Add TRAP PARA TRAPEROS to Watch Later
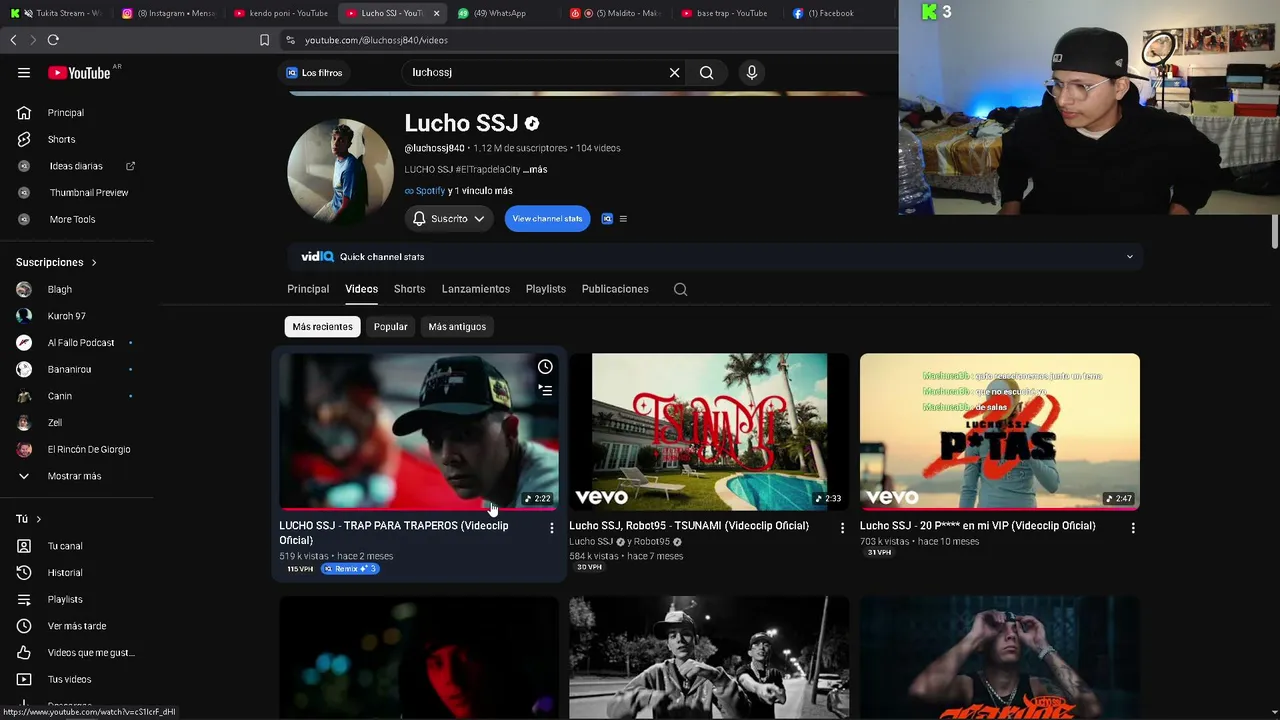This screenshot has width=1280, height=720. coord(545,367)
